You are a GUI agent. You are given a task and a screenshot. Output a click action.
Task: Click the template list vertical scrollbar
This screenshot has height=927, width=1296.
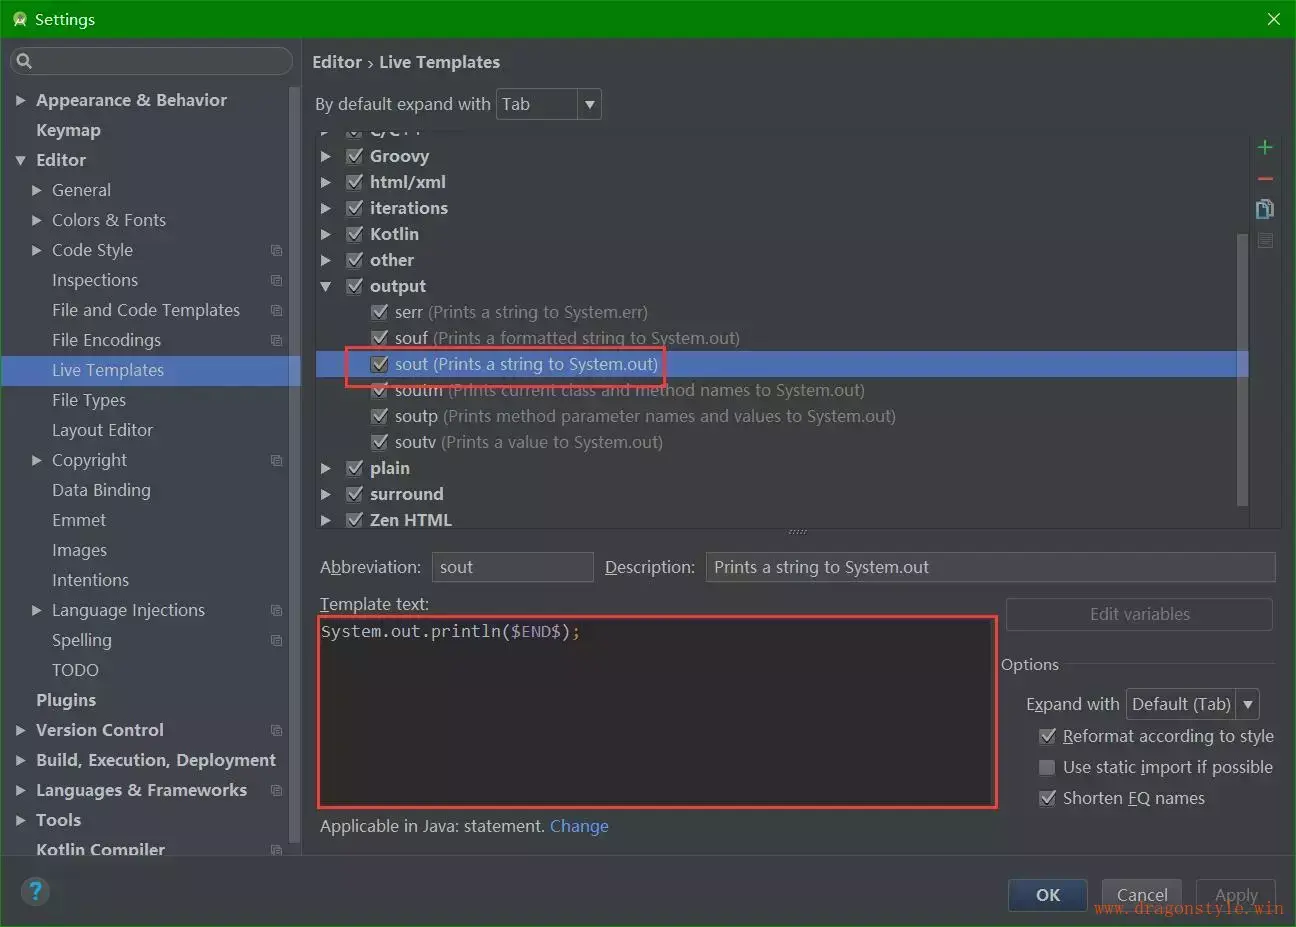click(x=1242, y=370)
